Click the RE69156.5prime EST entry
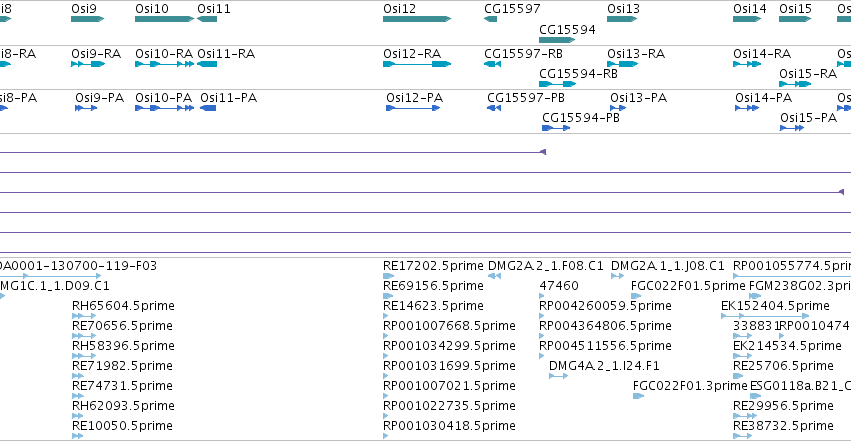The image size is (851, 441). [x=433, y=286]
